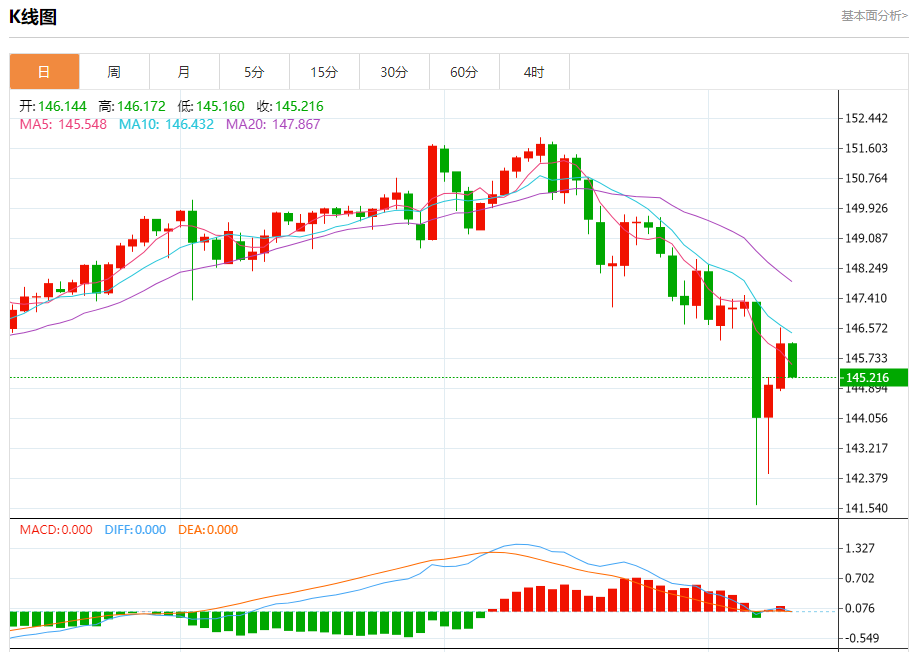
Task: Click the 148.249 price axis label
Action: pyautogui.click(x=866, y=268)
